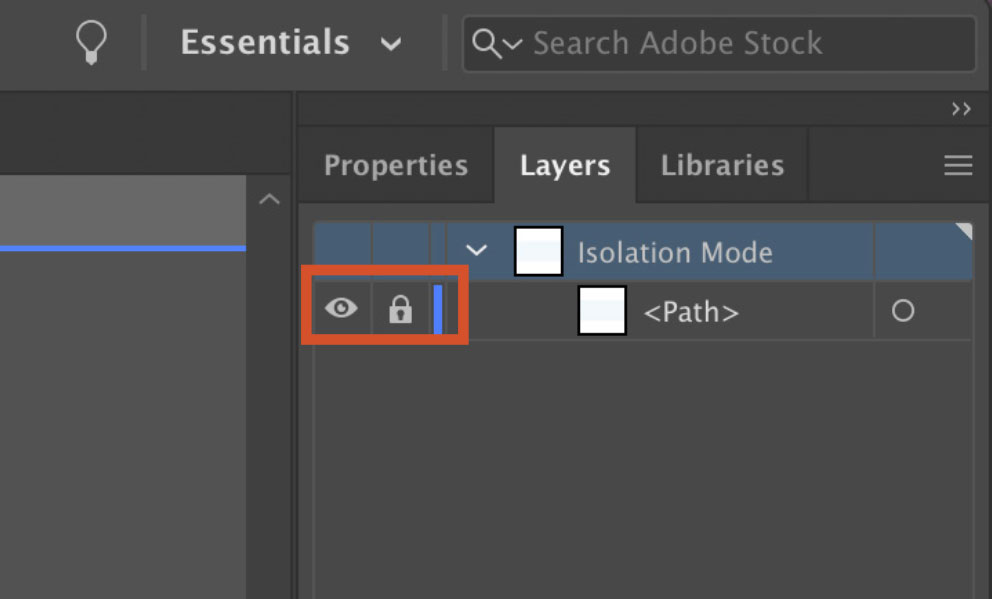Click the magnifier search icon
This screenshot has width=992, height=599.
pos(486,44)
